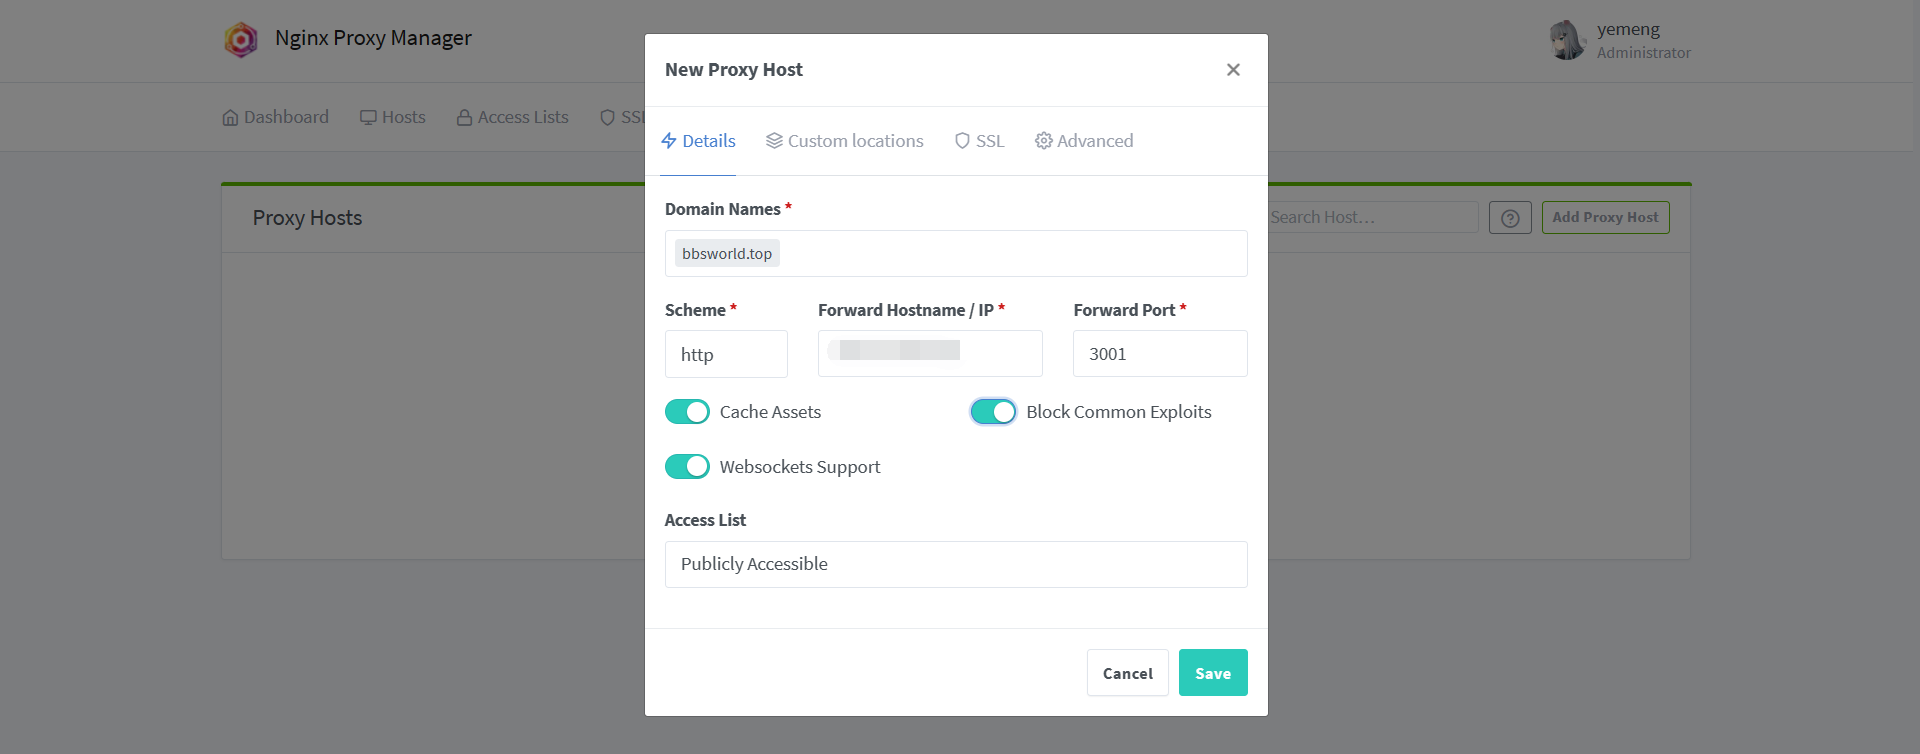Click the Custom locations layers icon

(x=774, y=141)
